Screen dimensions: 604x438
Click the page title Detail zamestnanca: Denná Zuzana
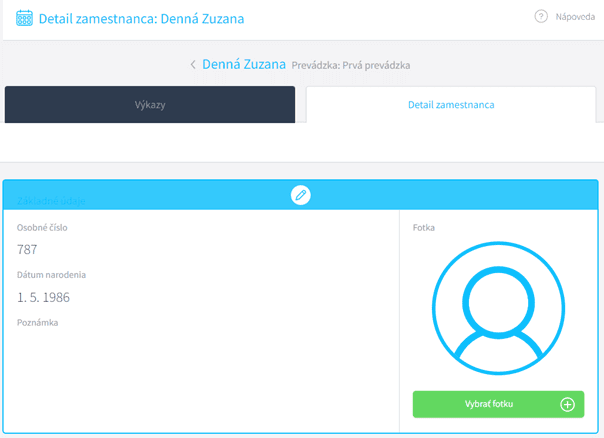click(141, 18)
